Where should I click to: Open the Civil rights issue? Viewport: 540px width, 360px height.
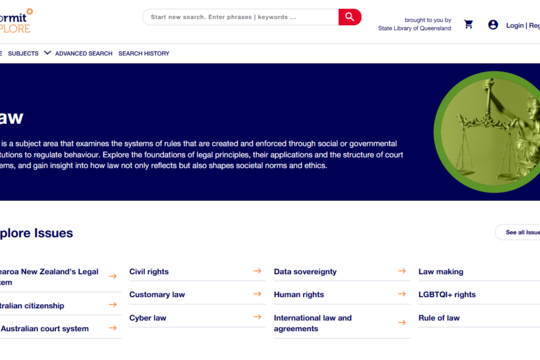point(149,271)
